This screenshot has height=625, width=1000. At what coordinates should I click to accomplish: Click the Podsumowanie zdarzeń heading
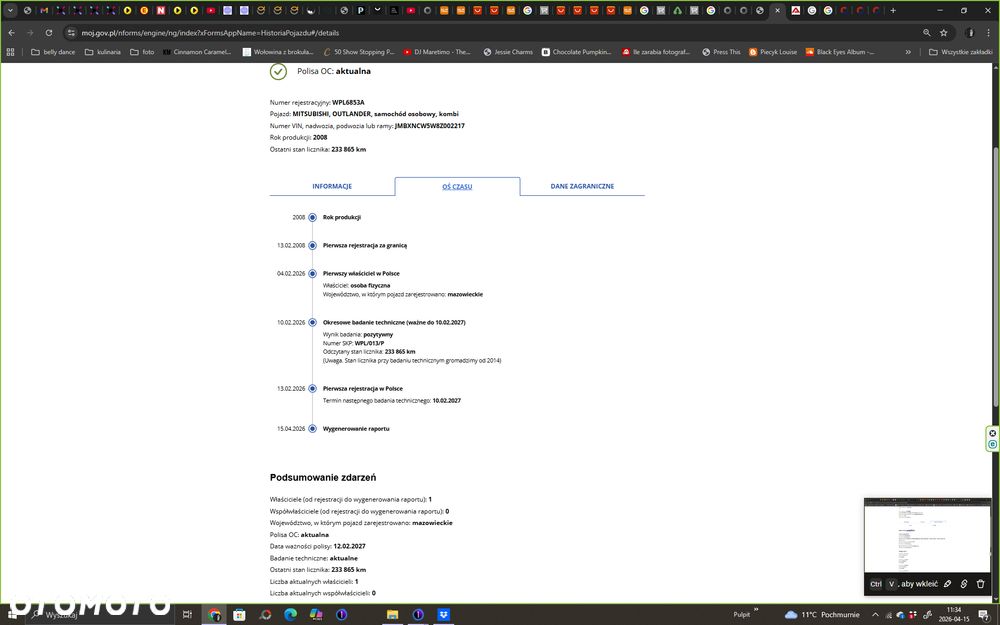click(x=323, y=477)
